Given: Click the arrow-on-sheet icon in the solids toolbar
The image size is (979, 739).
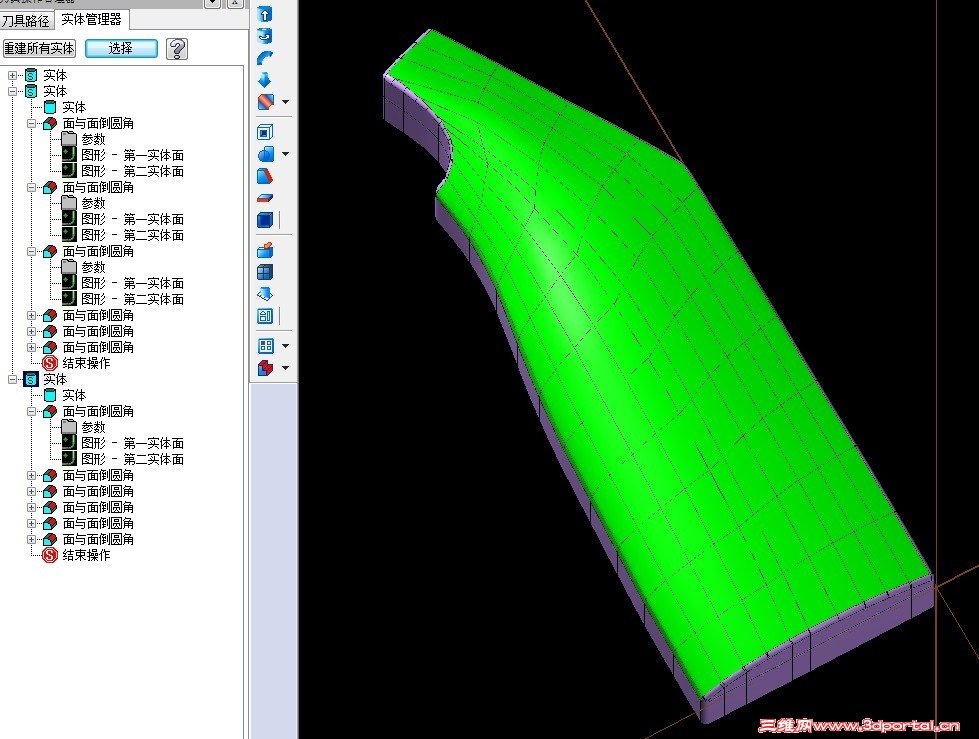Looking at the screenshot, I should pyautogui.click(x=265, y=294).
